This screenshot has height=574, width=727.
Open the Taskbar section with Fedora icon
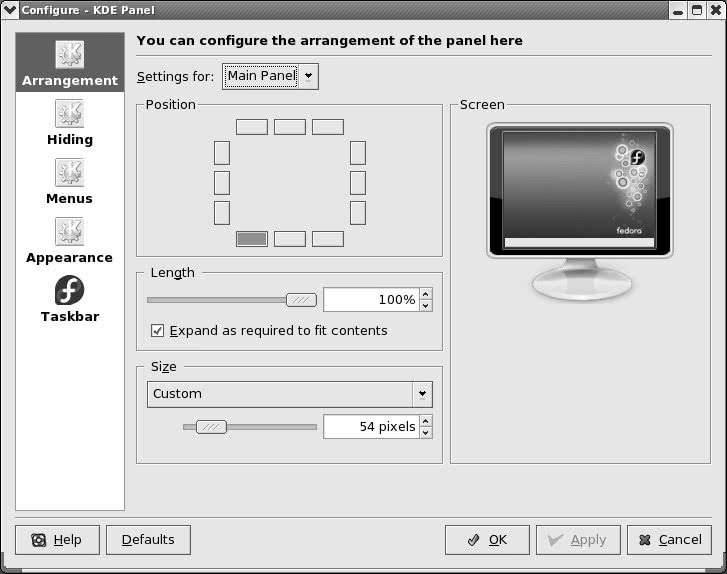(70, 299)
